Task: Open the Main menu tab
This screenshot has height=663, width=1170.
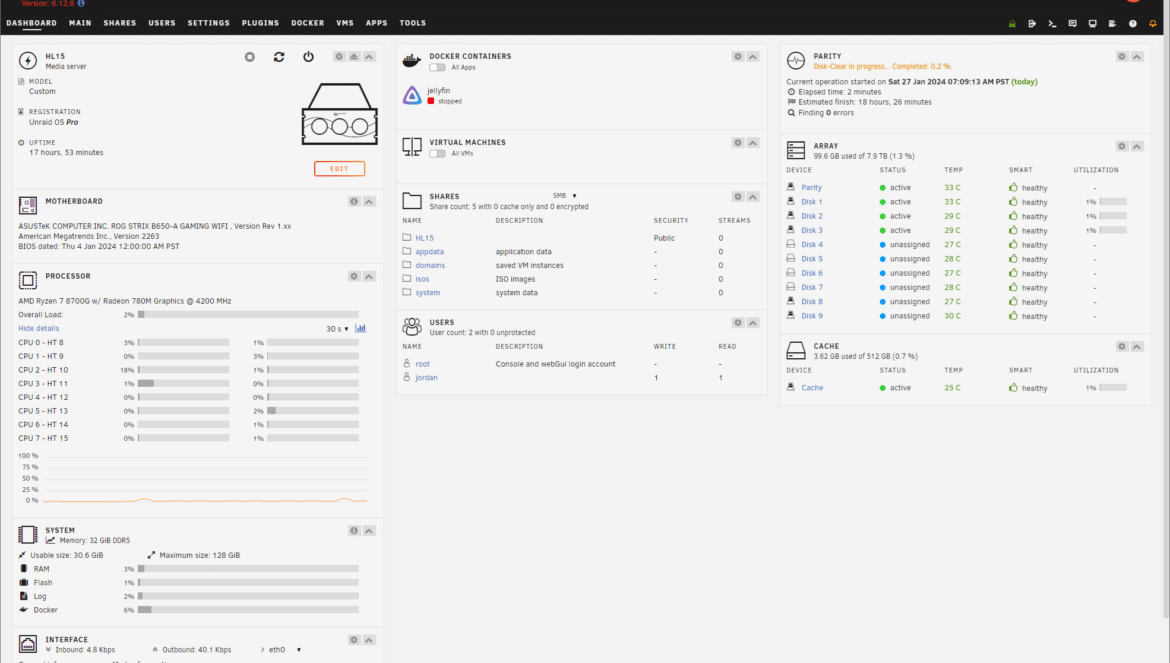Action: 80,23
